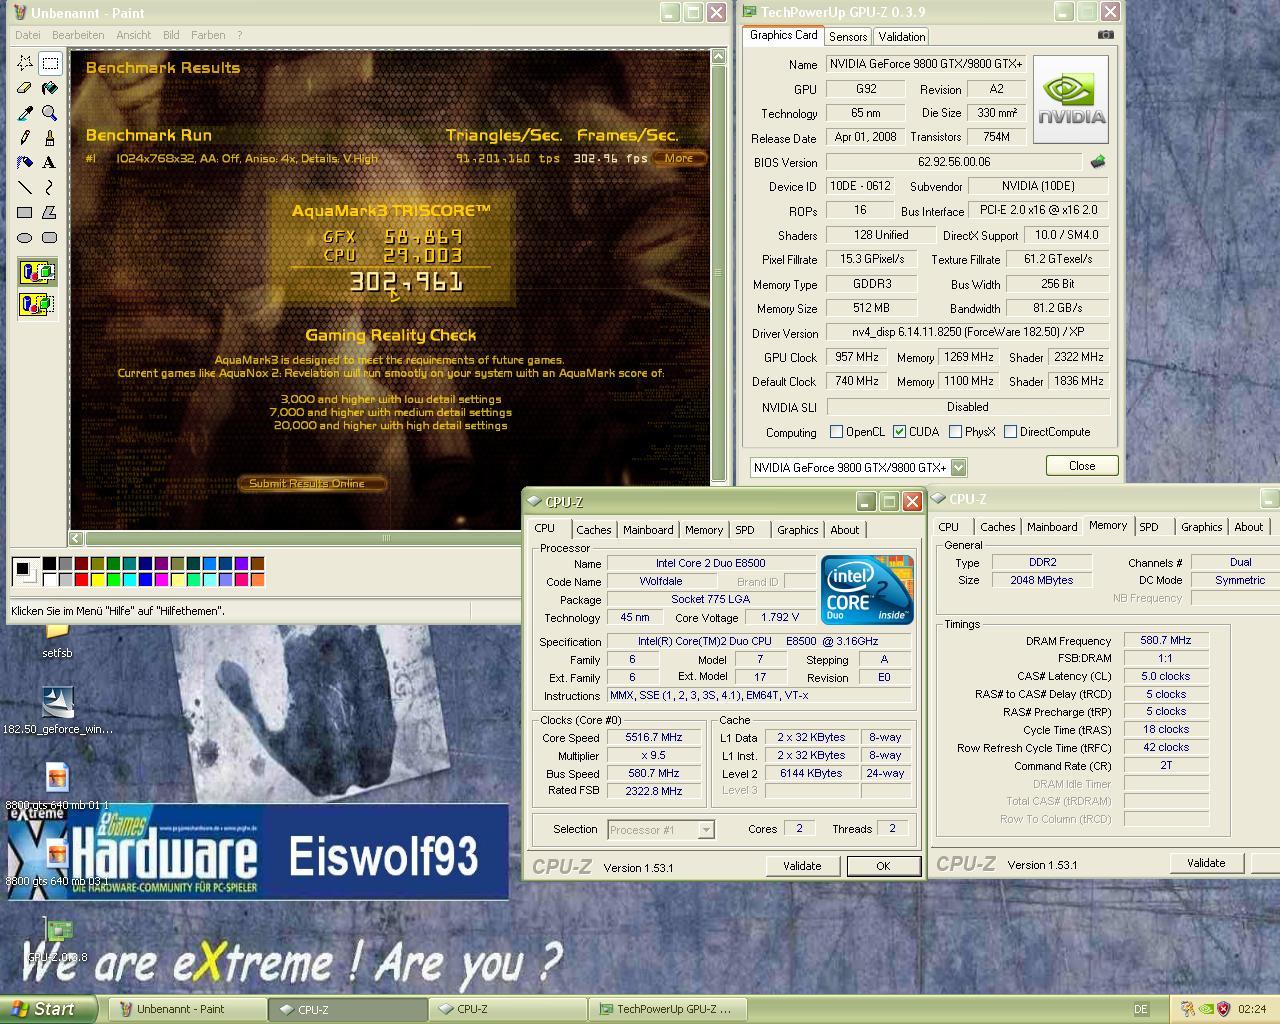The image size is (1280, 1024).
Task: Select the Brush tool in Paint
Action: pos(50,138)
